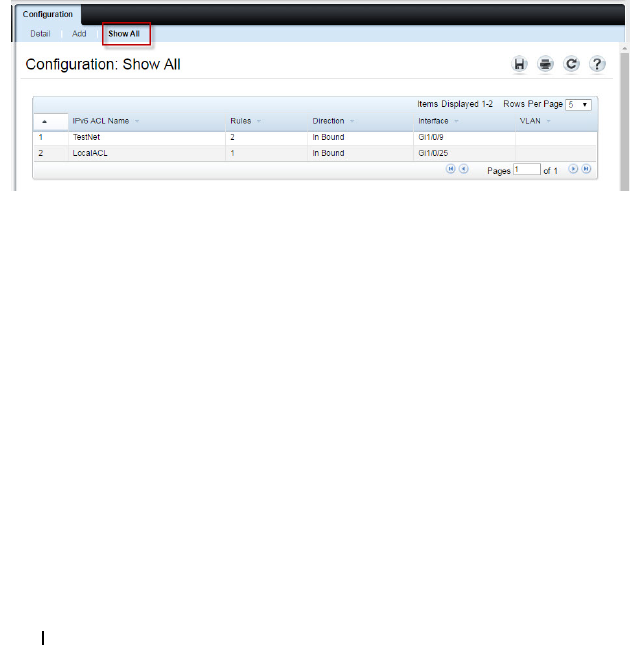Image resolution: width=641 pixels, height=645 pixels.
Task: Open Interface column sort arrow
Action: click(x=456, y=121)
